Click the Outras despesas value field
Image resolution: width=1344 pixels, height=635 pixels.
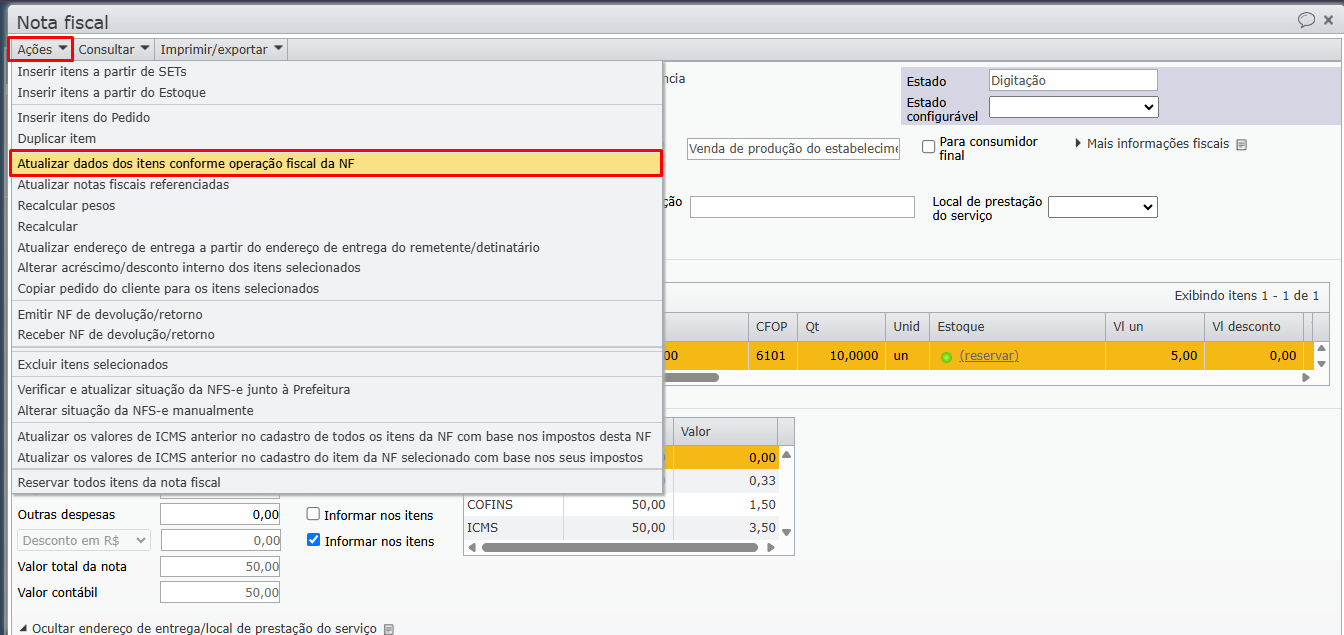tap(220, 515)
